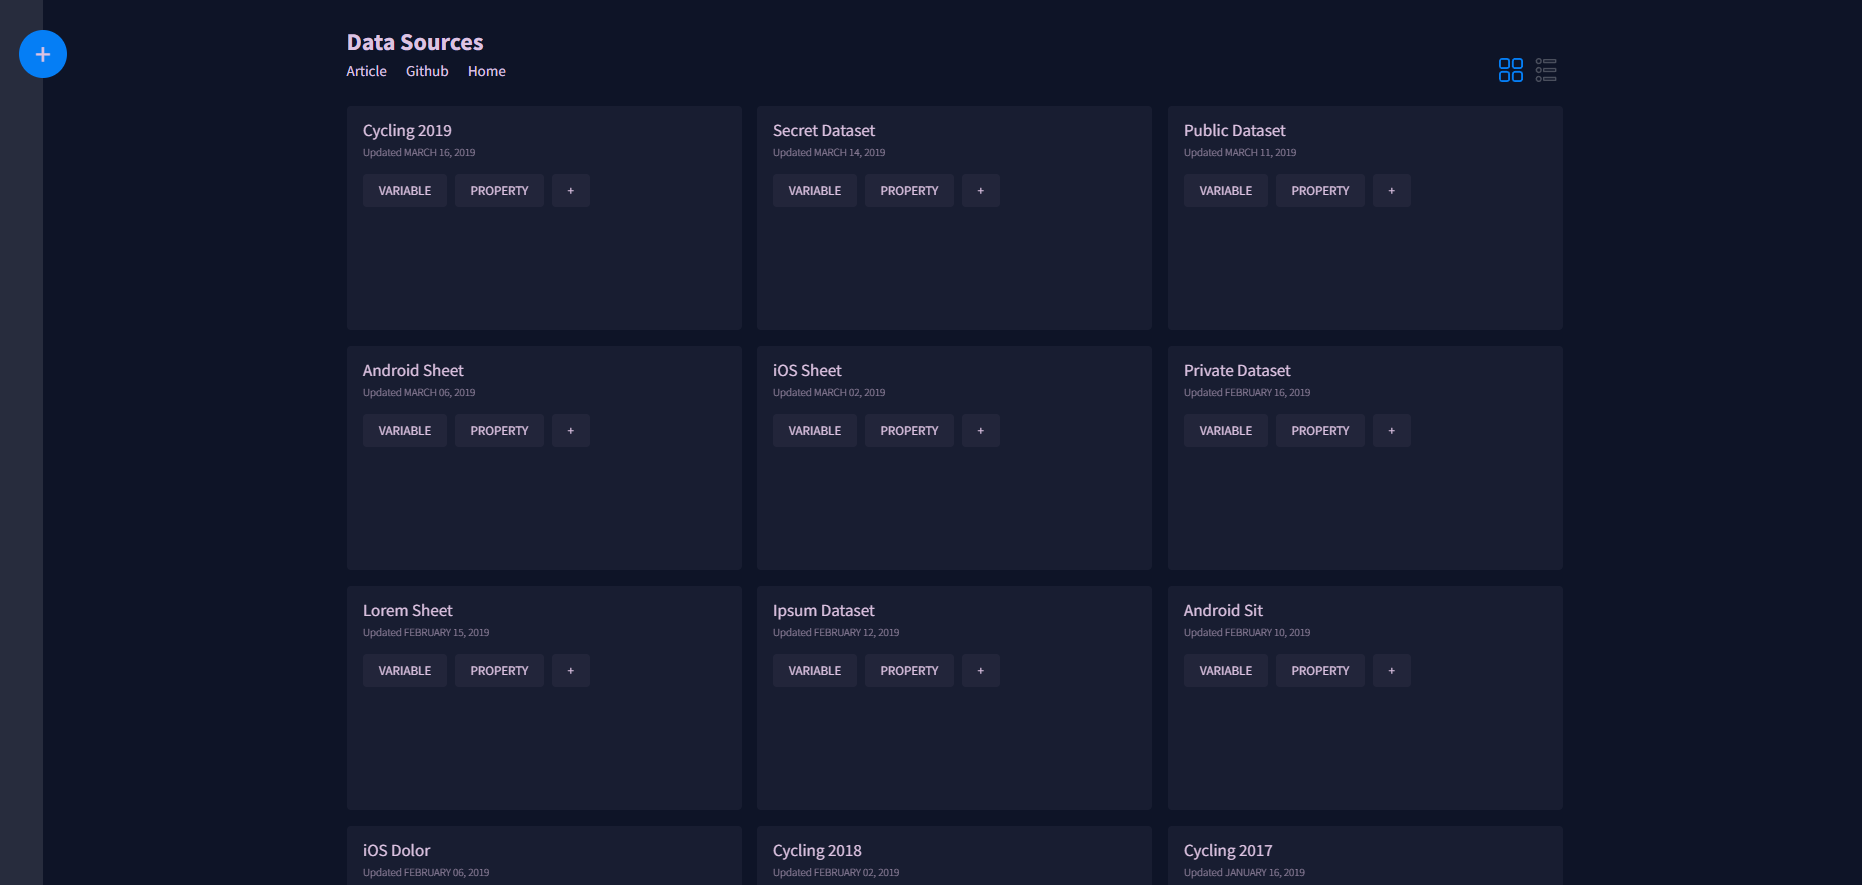
Task: Click the blue plus add button
Action: (x=43, y=54)
